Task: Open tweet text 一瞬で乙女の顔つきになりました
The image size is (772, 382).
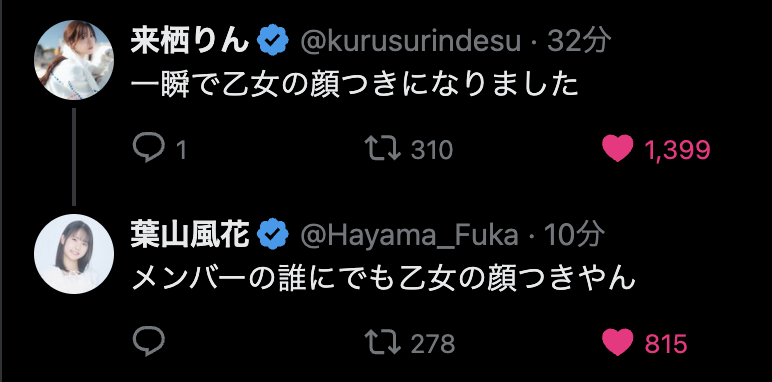Action: [x=354, y=85]
